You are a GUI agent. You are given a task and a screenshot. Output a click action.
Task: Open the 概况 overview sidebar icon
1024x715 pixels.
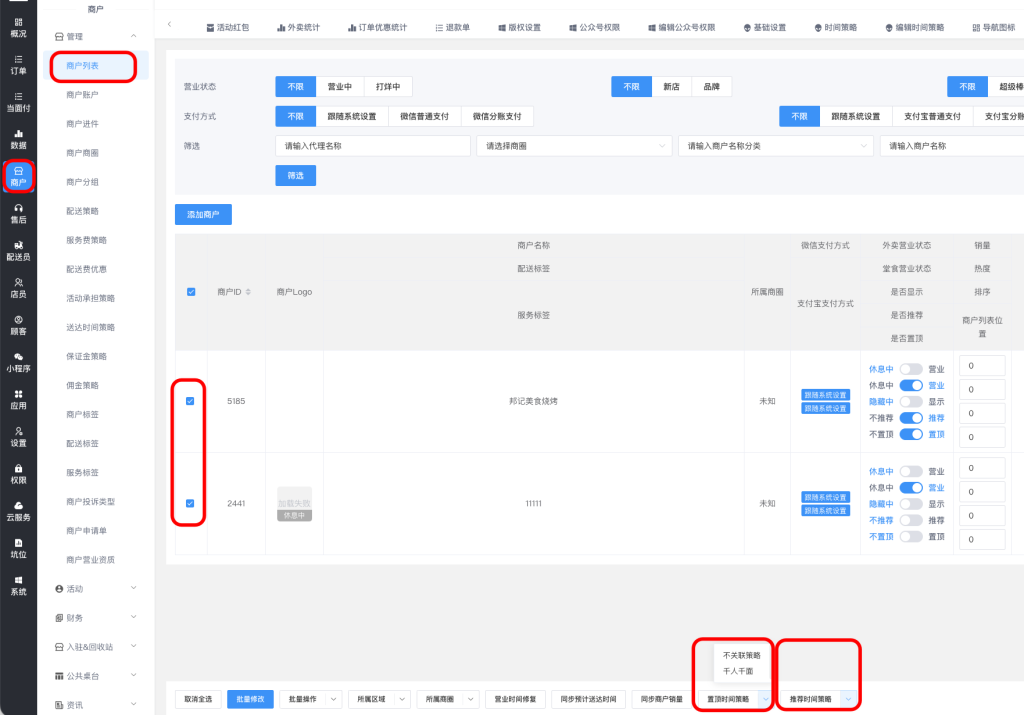tap(18, 27)
